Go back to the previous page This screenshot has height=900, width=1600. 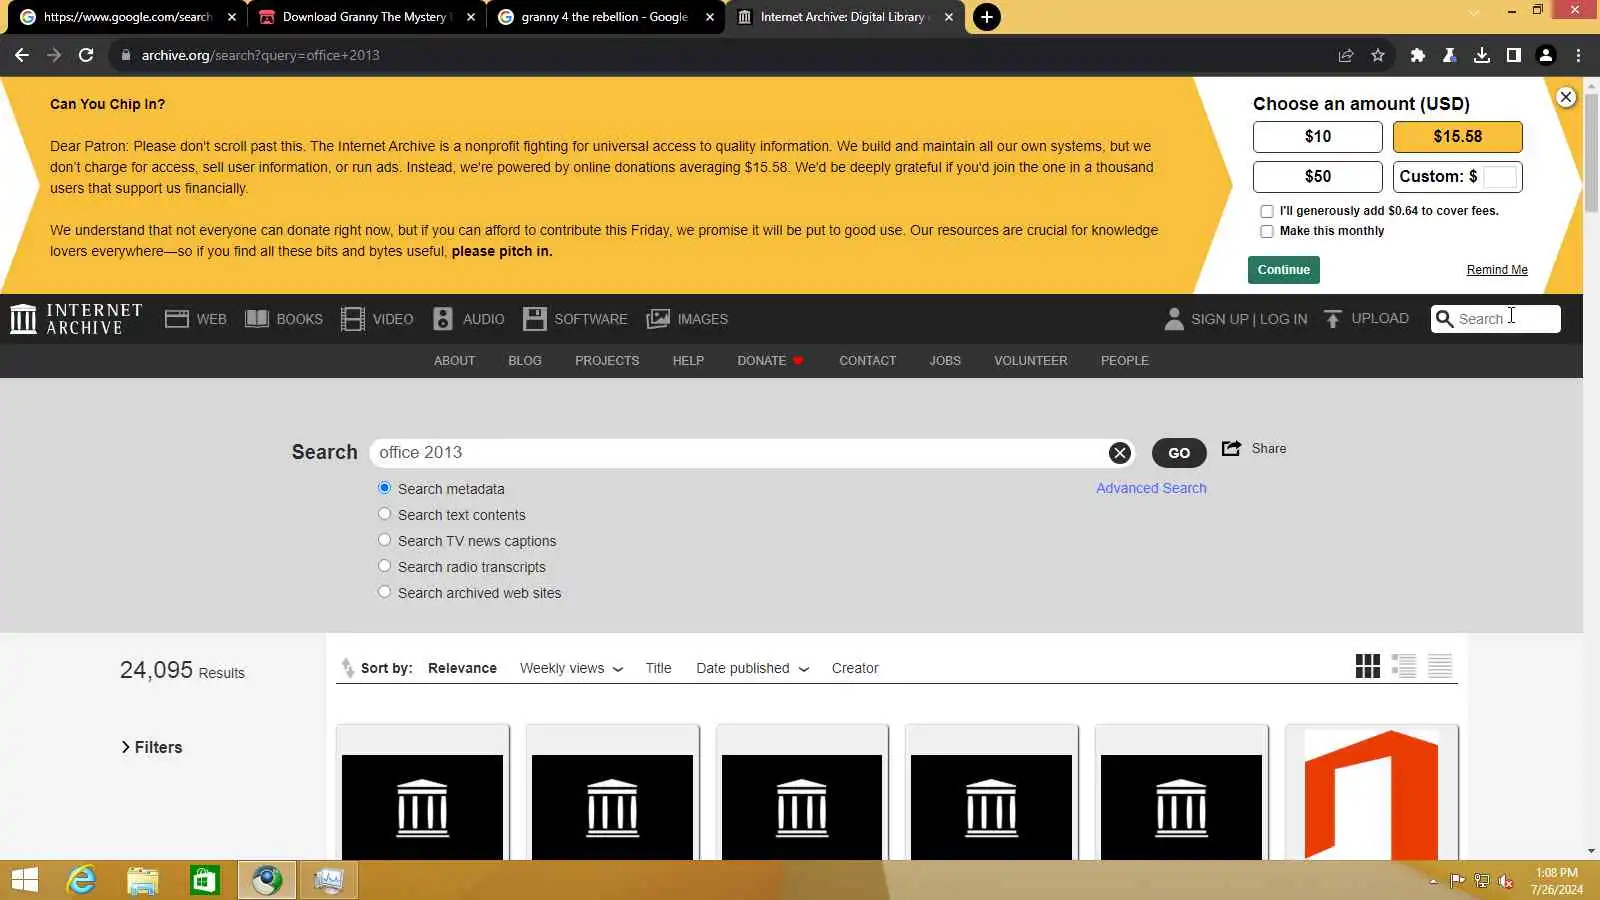point(22,55)
